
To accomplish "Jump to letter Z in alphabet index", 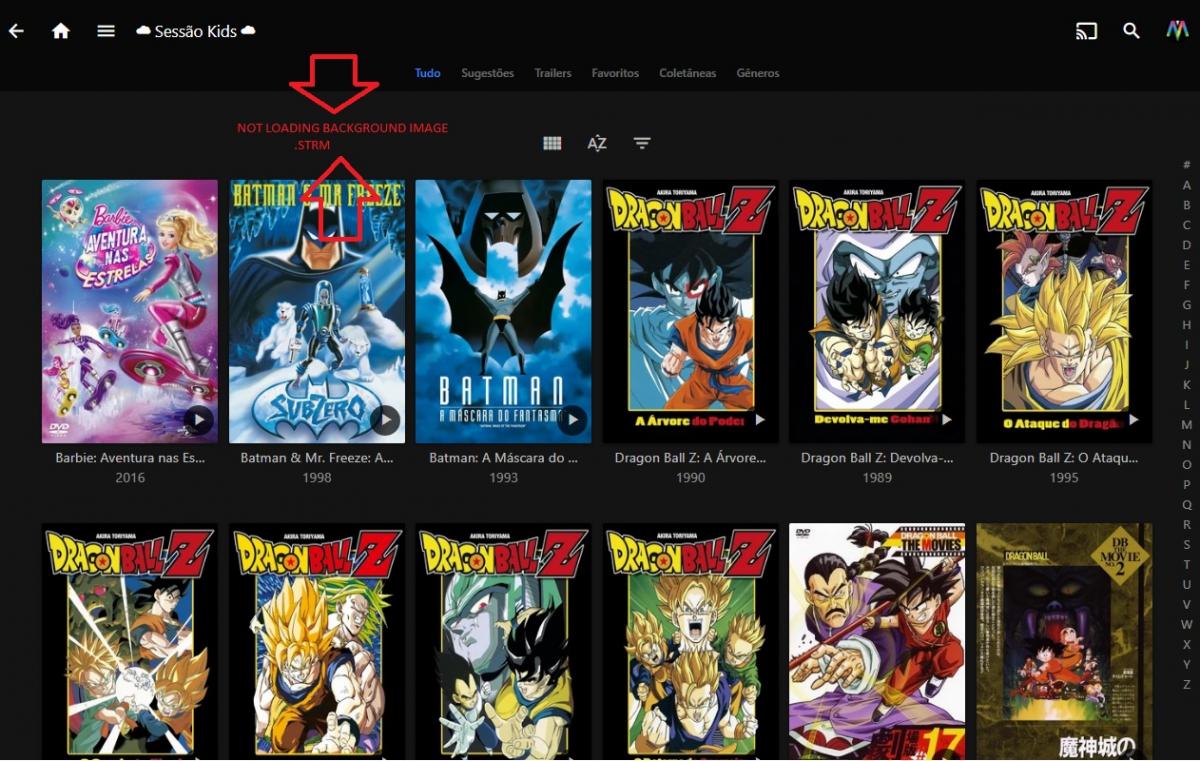I will (1187, 685).
